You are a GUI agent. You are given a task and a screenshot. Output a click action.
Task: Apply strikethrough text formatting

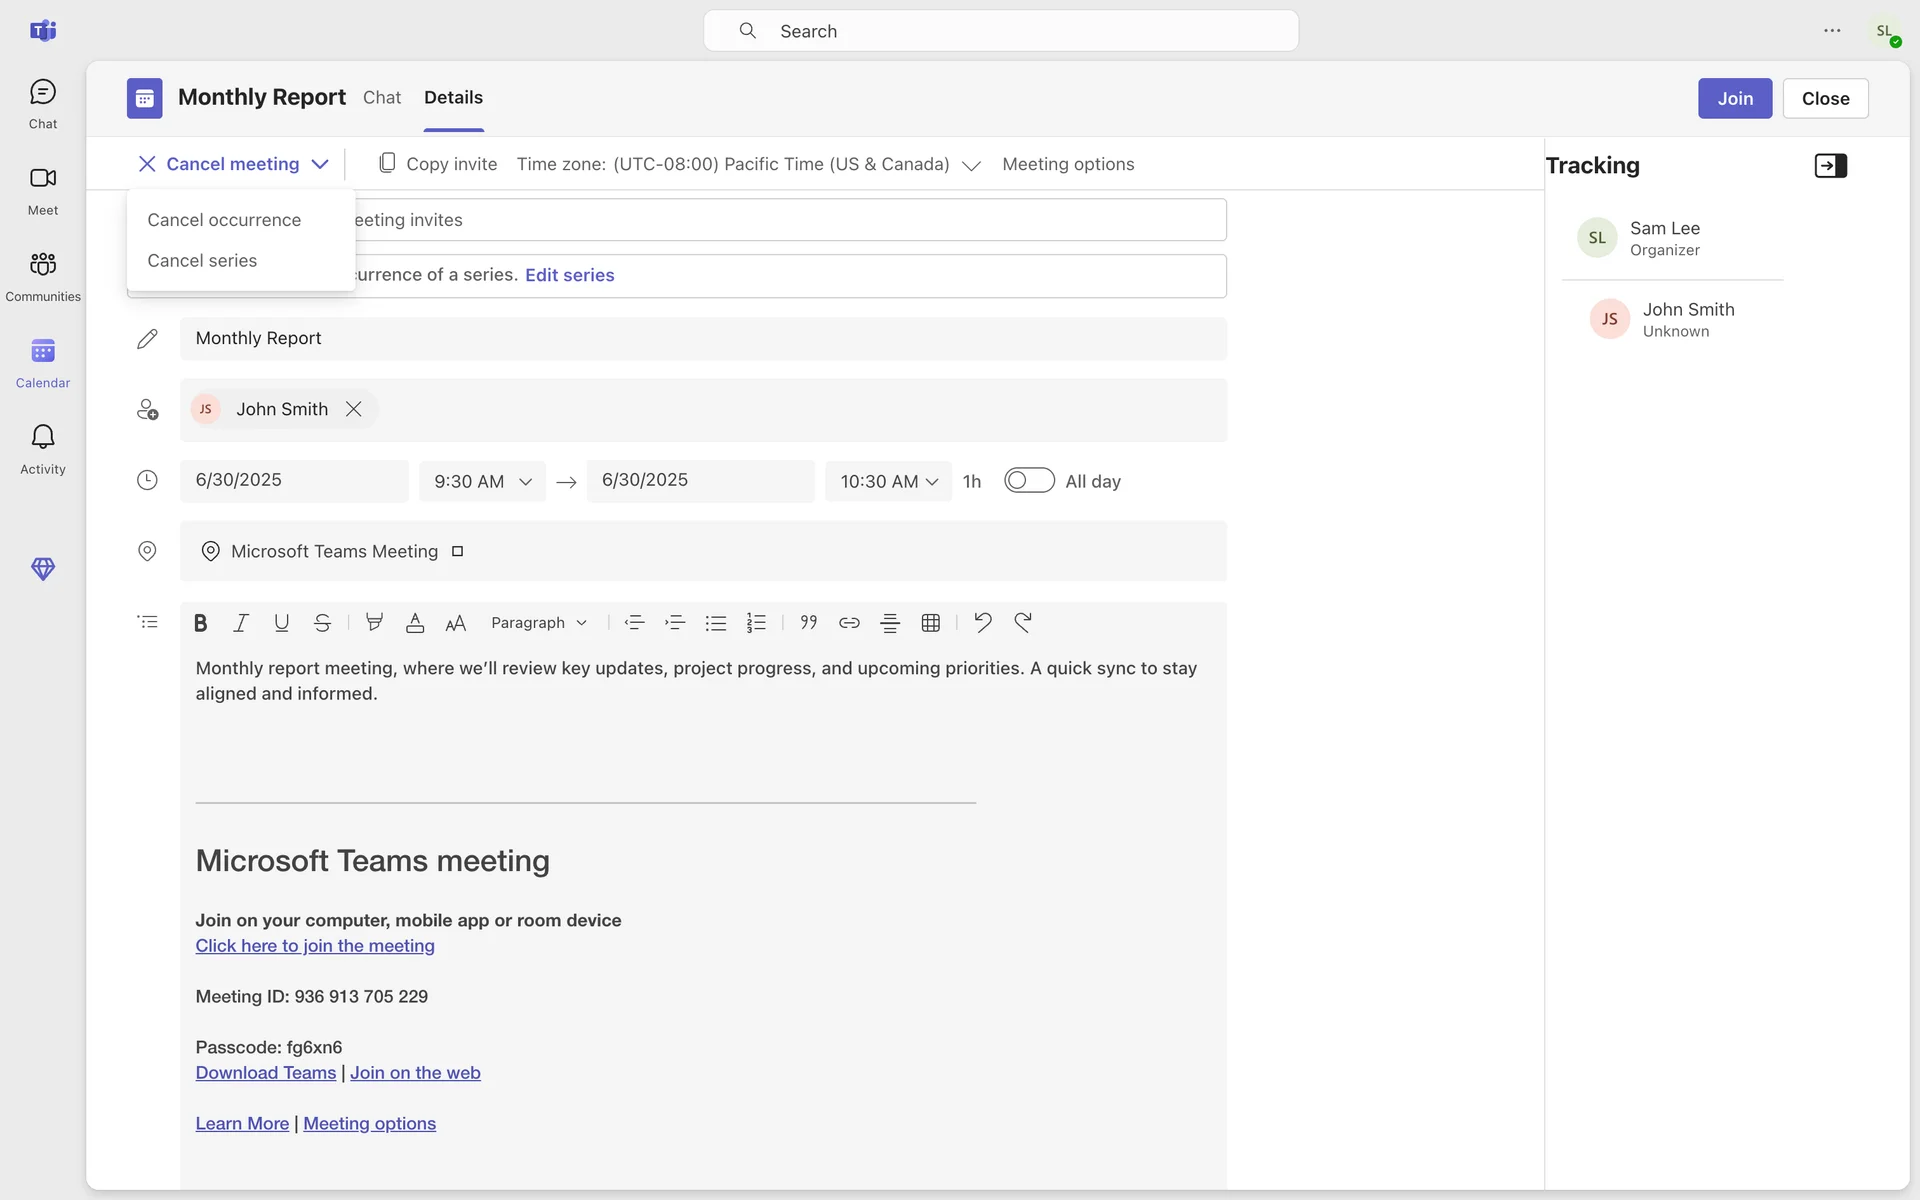click(x=322, y=623)
